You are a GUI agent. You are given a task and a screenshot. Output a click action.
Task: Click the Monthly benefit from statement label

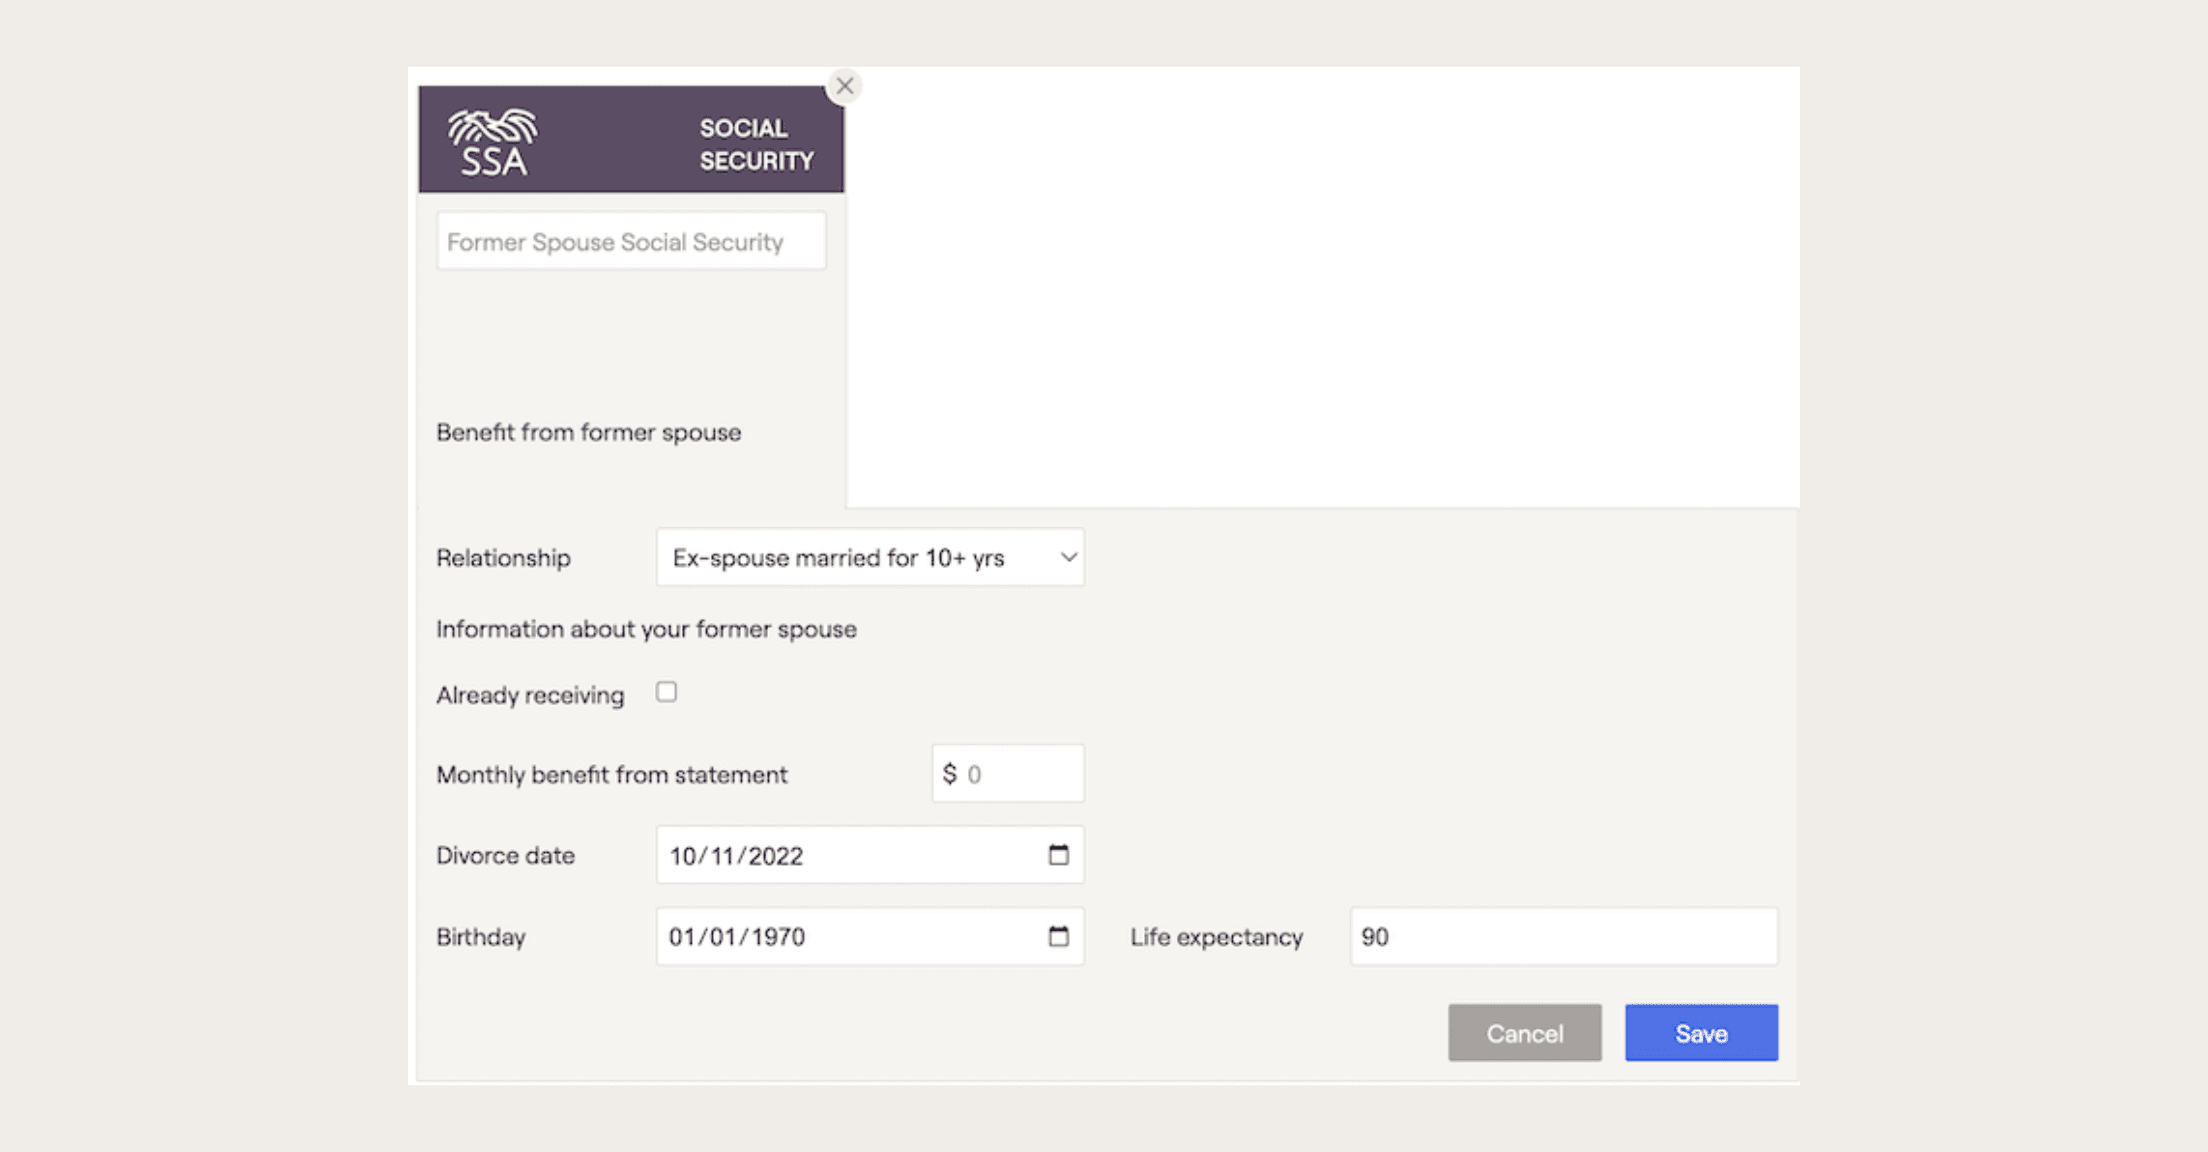[612, 775]
